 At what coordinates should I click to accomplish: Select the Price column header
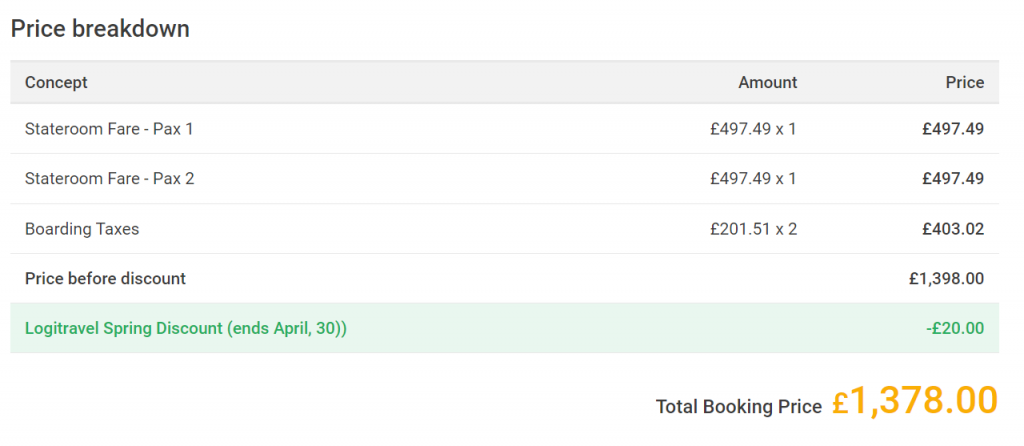pyautogui.click(x=965, y=82)
